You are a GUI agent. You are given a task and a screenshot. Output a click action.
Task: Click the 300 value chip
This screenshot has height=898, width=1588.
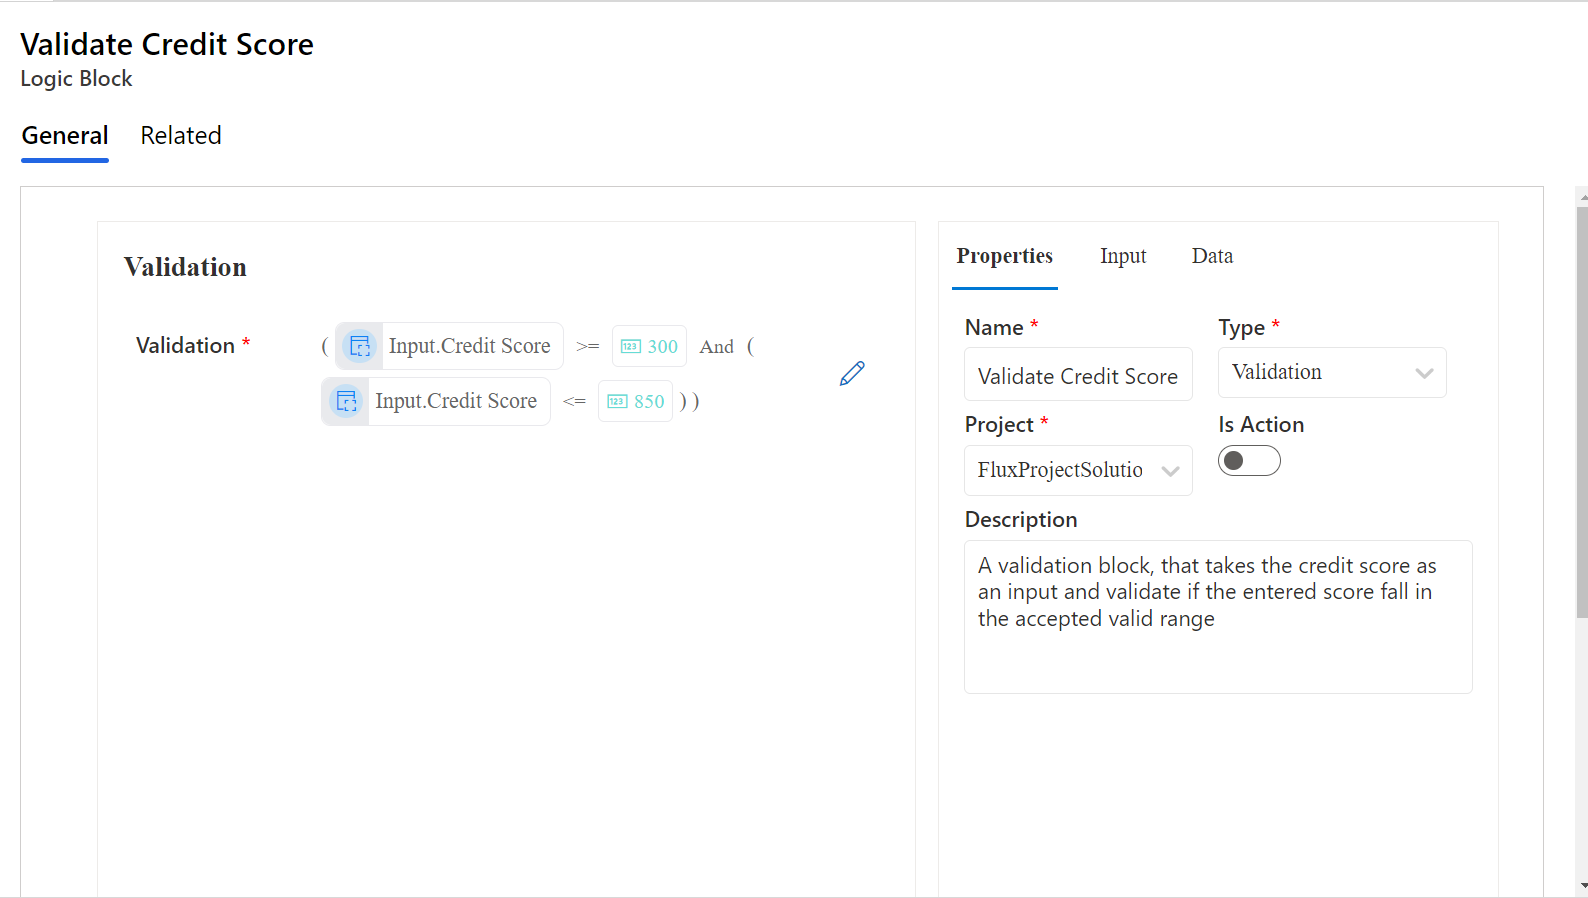[649, 346]
